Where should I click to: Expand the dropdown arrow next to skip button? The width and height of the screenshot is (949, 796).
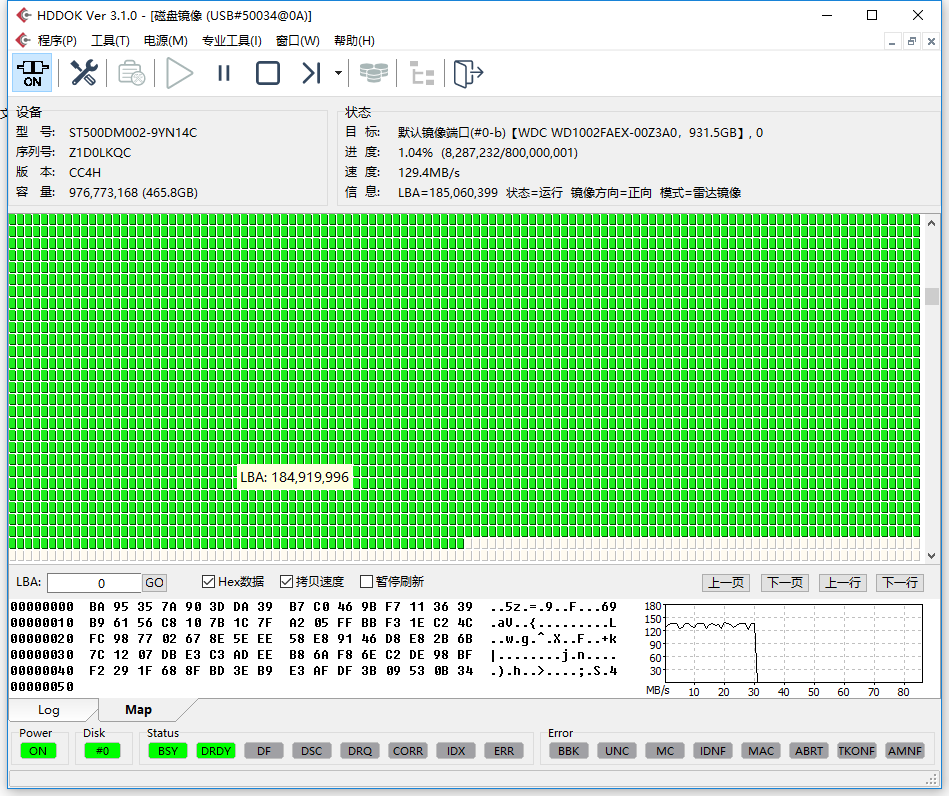click(x=338, y=73)
